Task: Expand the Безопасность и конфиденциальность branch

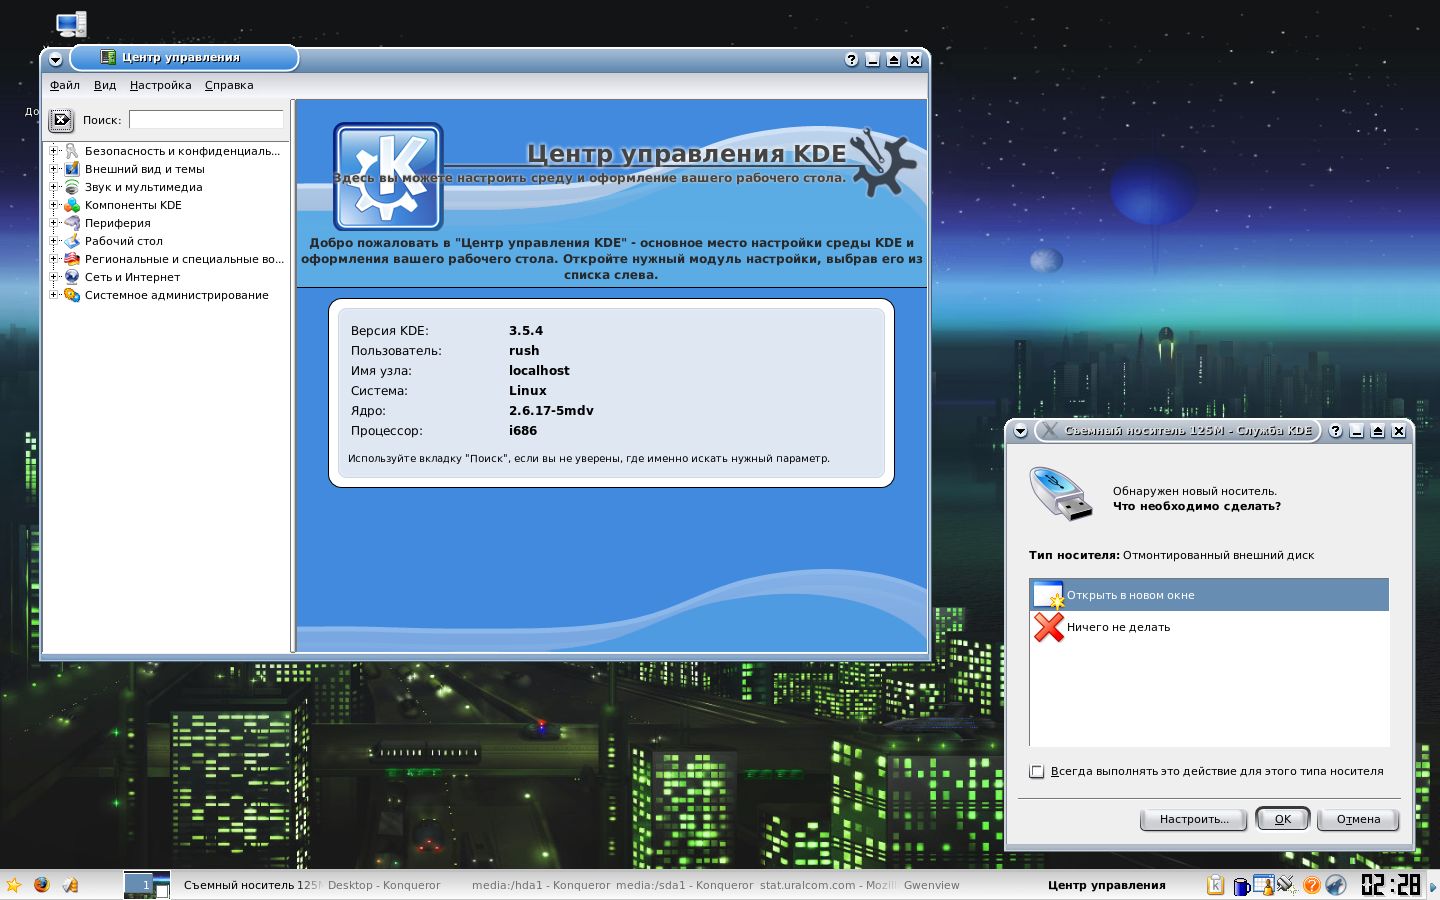Action: point(54,151)
